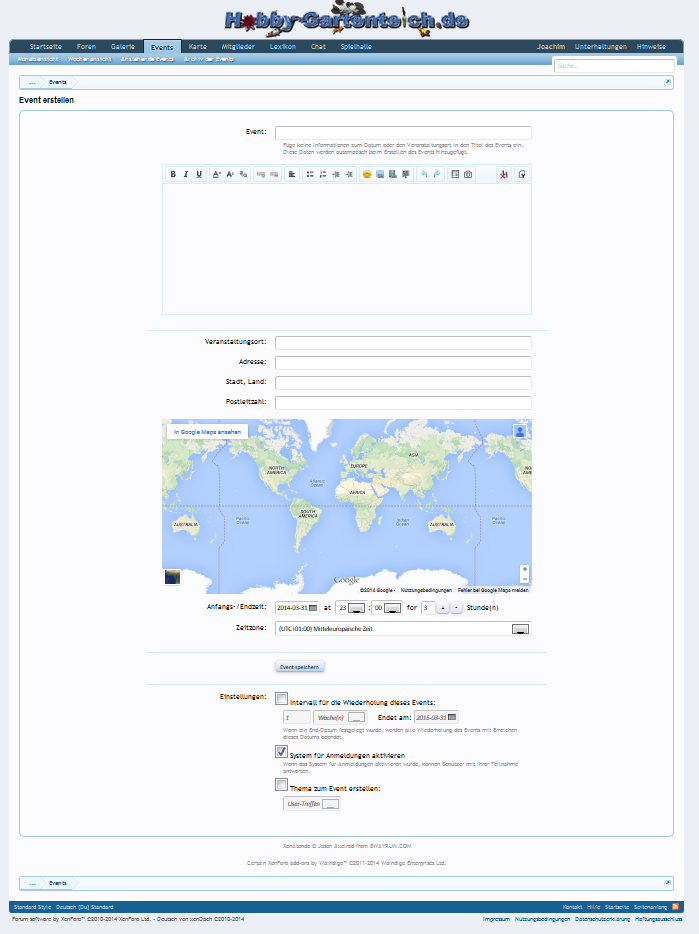Screen dimensions: 699x934
Task: Click In Google Maps ansehen link
Action: (207, 432)
